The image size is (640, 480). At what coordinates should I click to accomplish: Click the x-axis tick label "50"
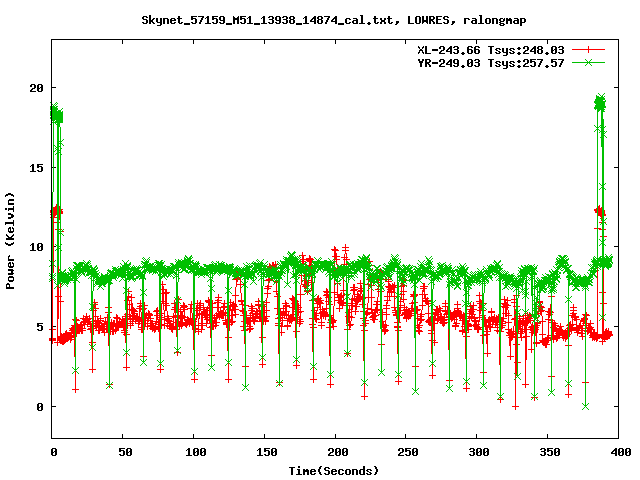tap(126, 452)
